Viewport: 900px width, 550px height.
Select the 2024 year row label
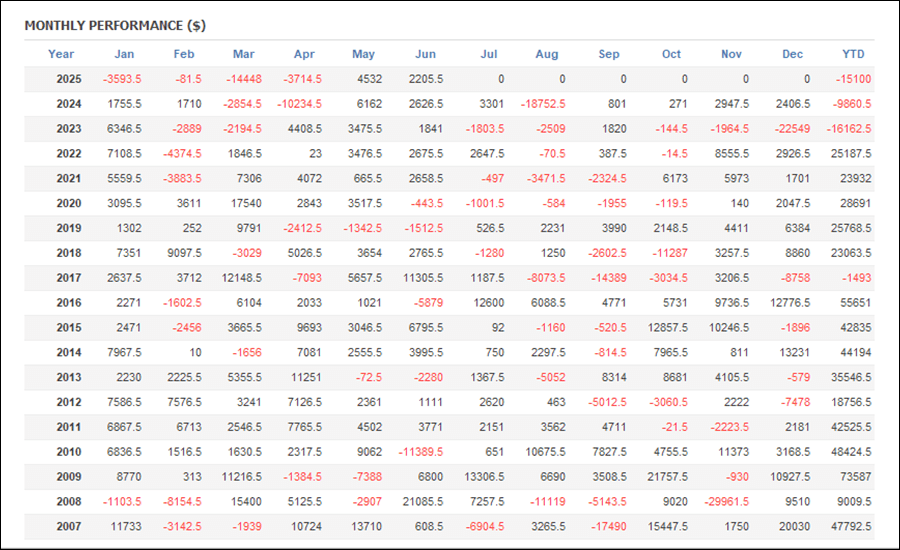(69, 104)
